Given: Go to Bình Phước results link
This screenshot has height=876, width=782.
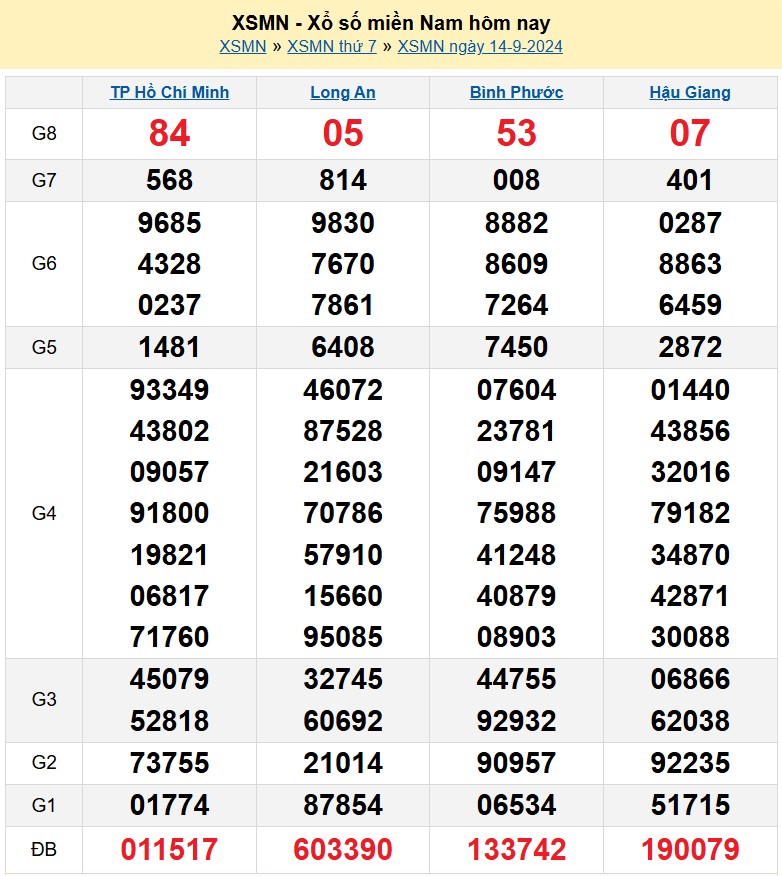Looking at the screenshot, I should 516,92.
